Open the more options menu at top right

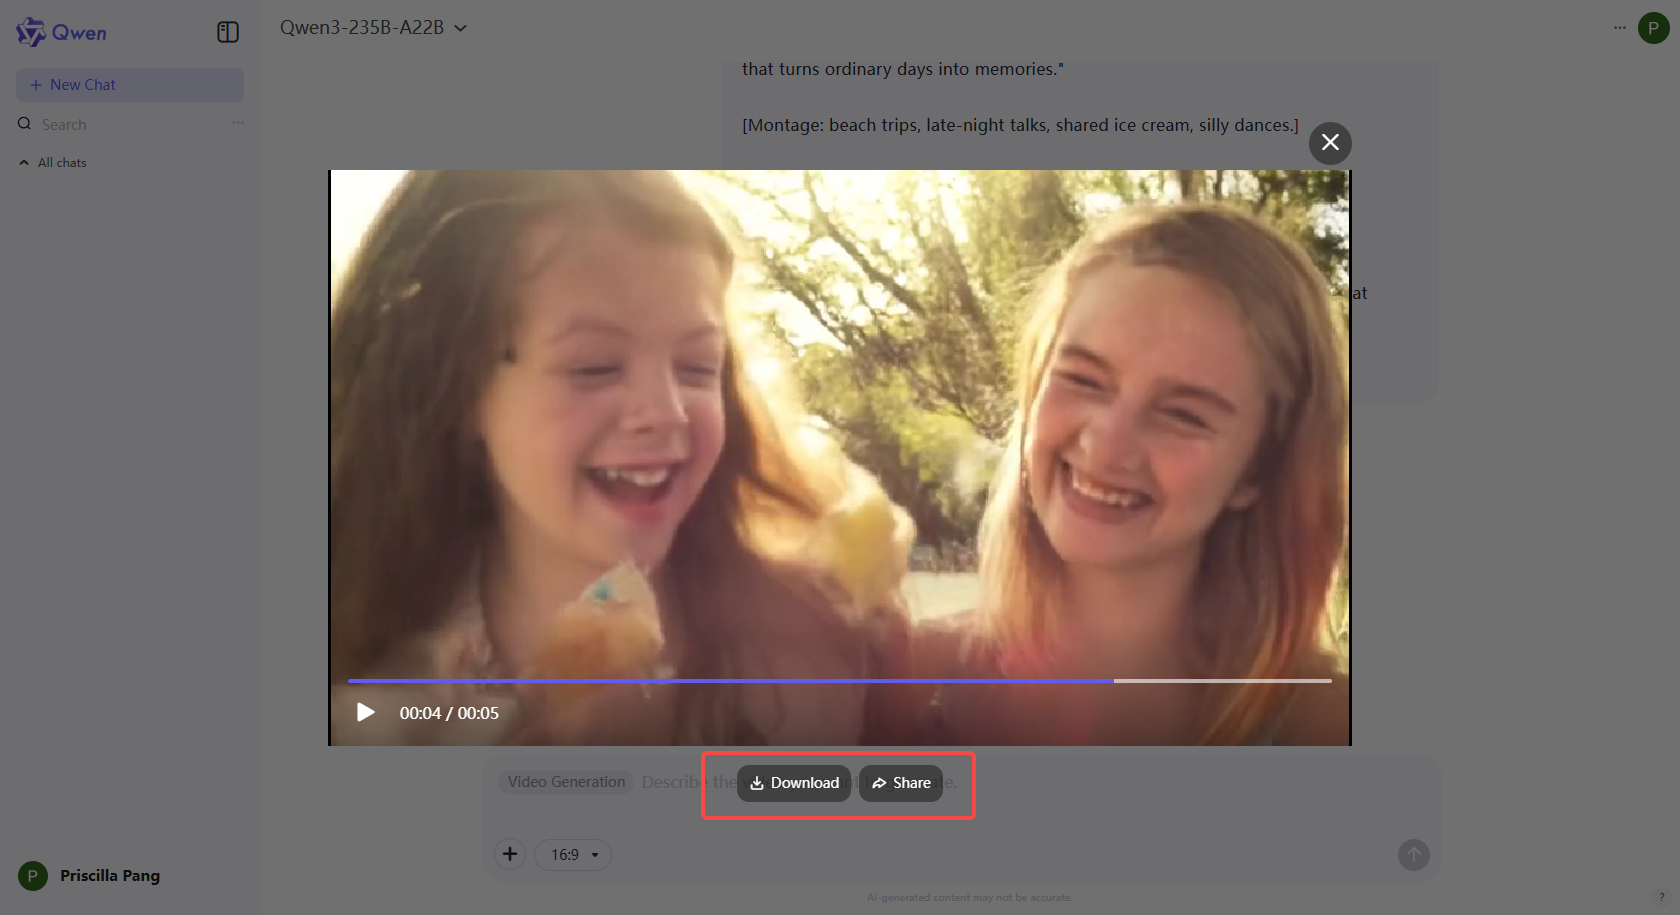pos(1620,28)
